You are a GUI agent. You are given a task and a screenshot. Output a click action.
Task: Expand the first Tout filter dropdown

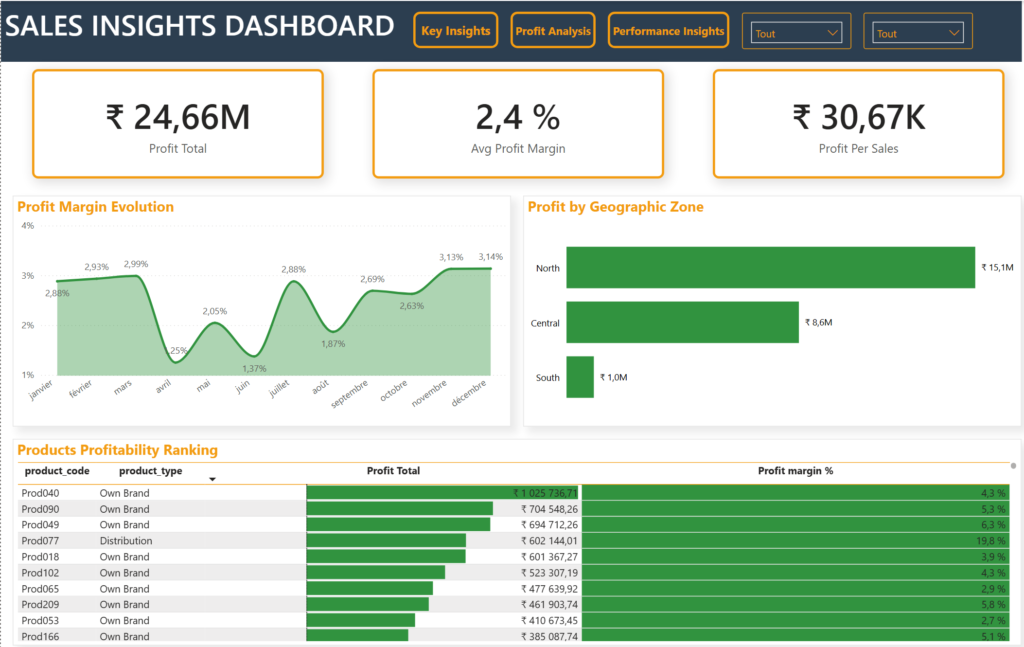(x=797, y=33)
